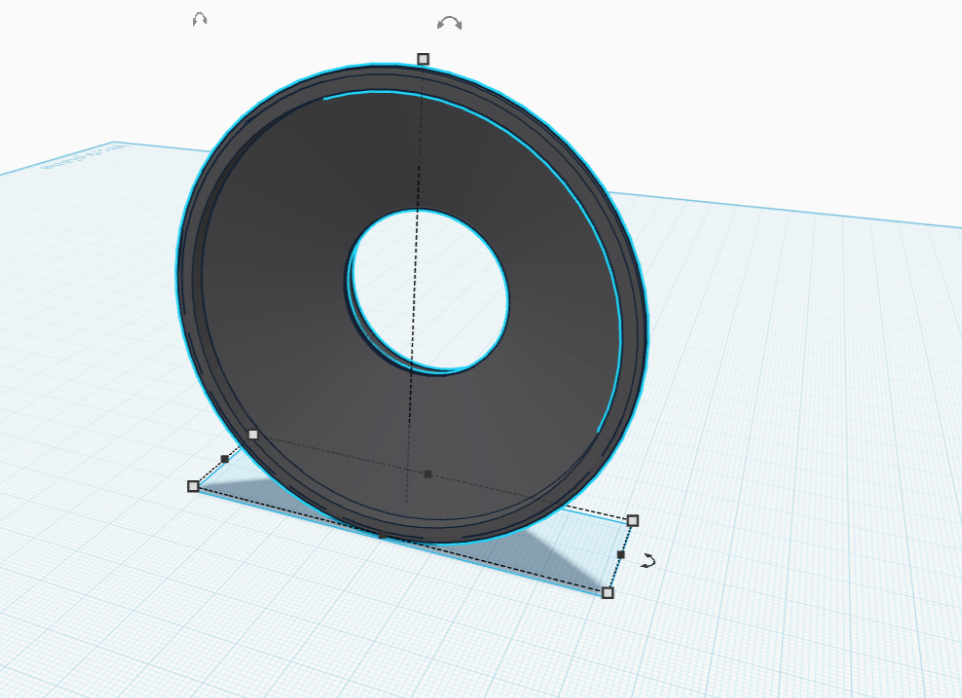Click the black midpoint handle beneath disc's bottom edge
The width and height of the screenshot is (962, 698).
(x=382, y=536)
